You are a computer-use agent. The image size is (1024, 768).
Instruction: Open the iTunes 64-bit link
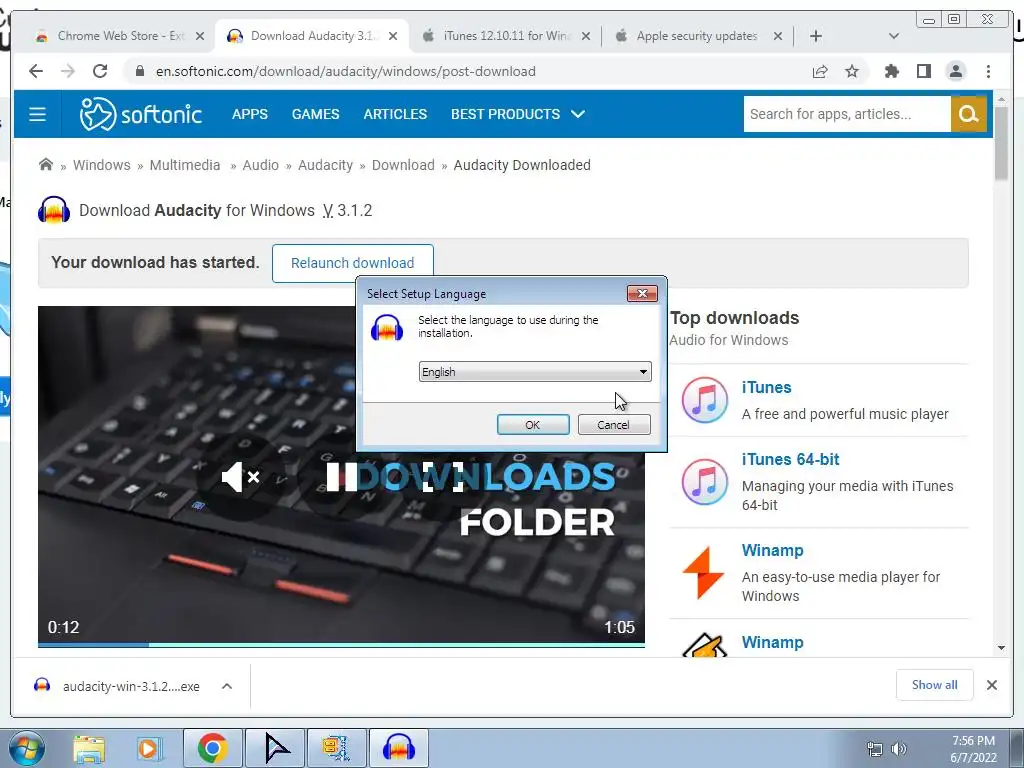pos(790,459)
